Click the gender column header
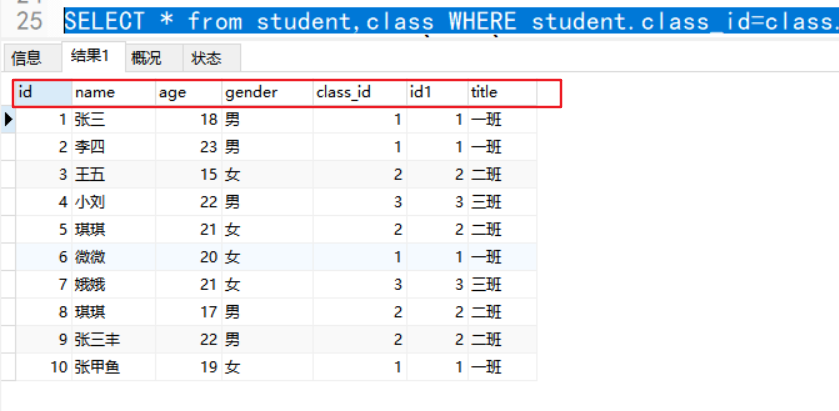Image resolution: width=839 pixels, height=411 pixels. click(x=268, y=93)
